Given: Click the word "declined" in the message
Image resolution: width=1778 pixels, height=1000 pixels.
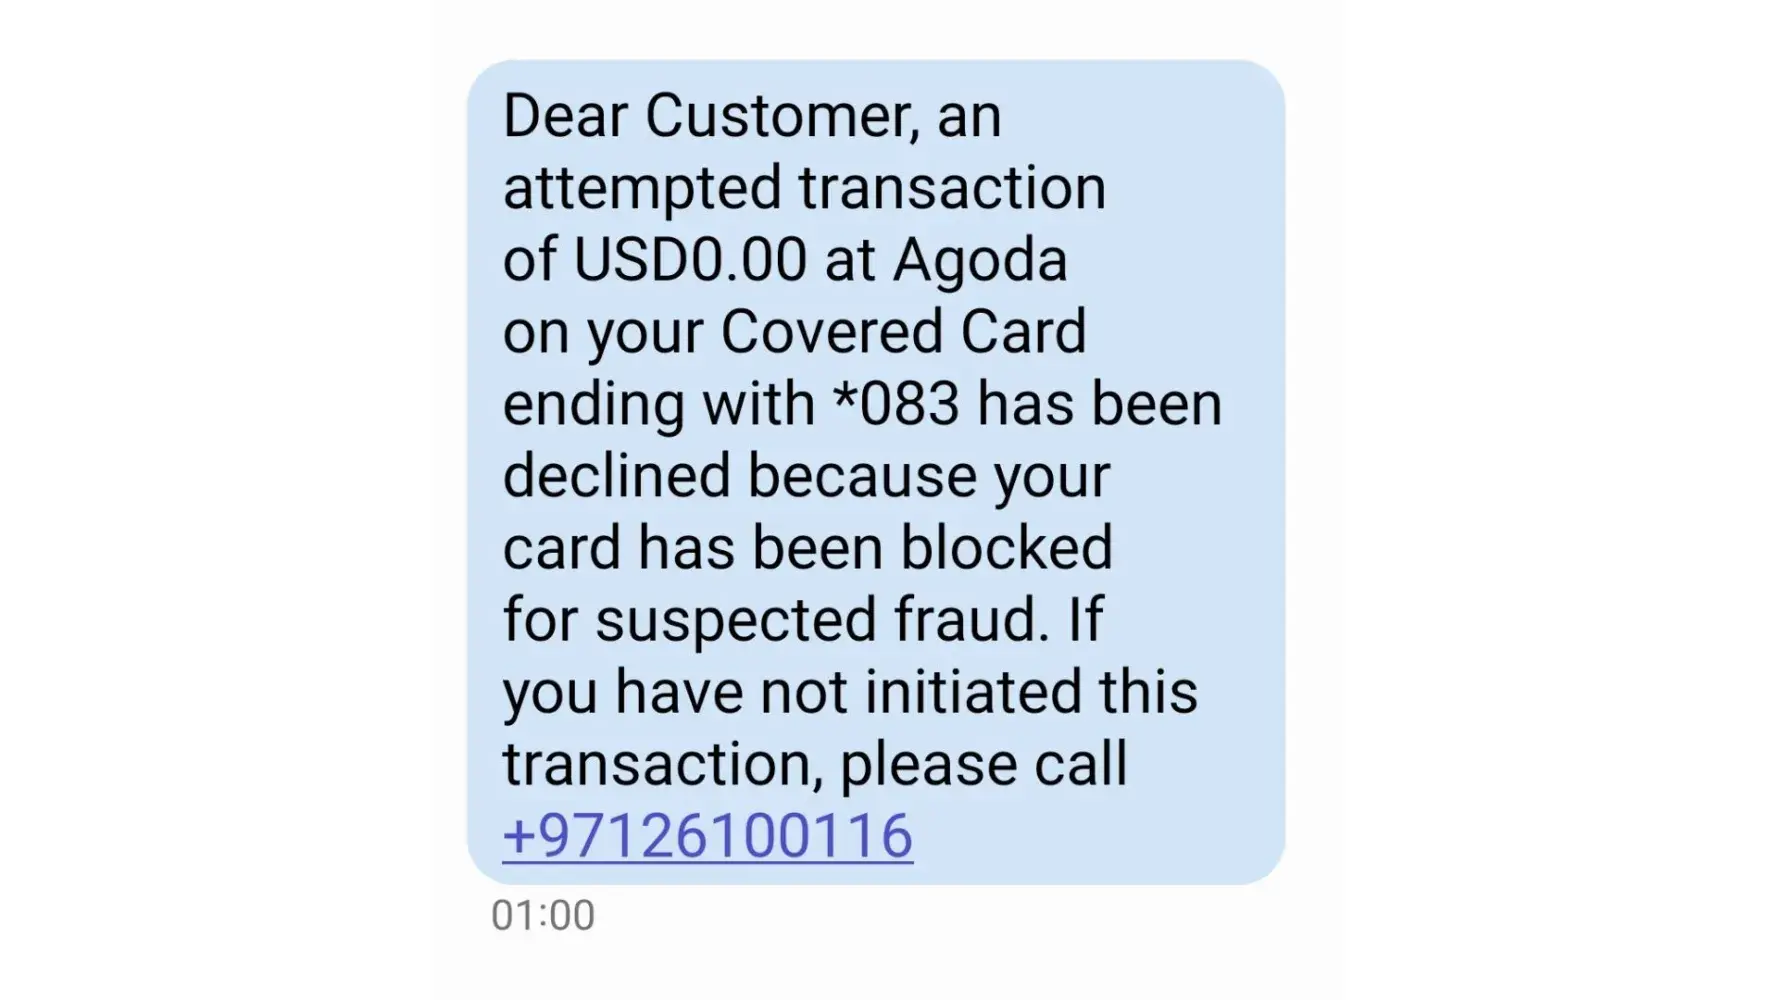Looking at the screenshot, I should coord(616,476).
